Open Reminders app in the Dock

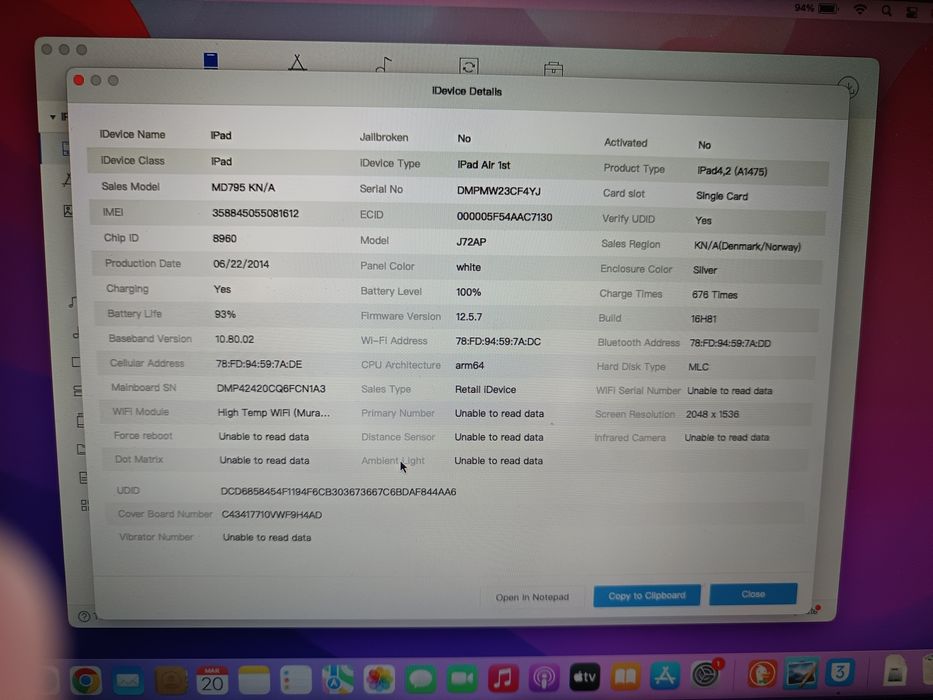296,680
